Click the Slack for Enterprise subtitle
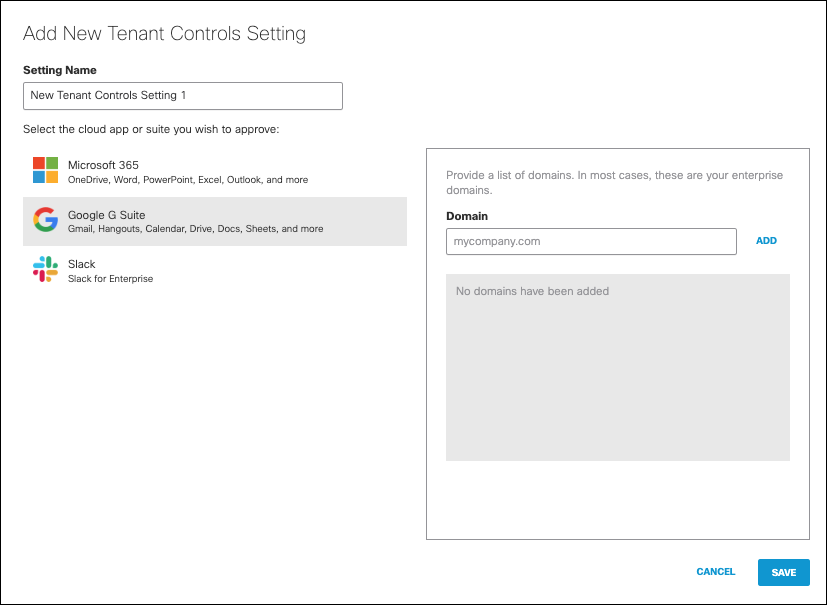Viewport: 827px width, 605px height. click(x=110, y=279)
